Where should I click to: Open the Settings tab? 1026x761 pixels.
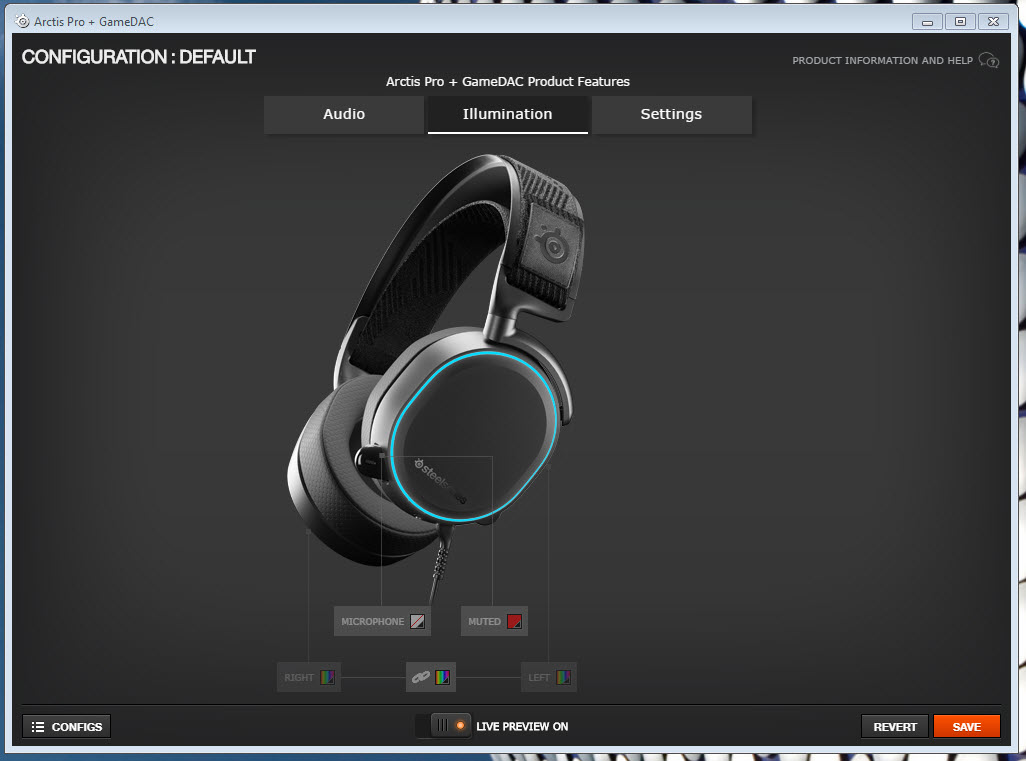click(x=671, y=115)
